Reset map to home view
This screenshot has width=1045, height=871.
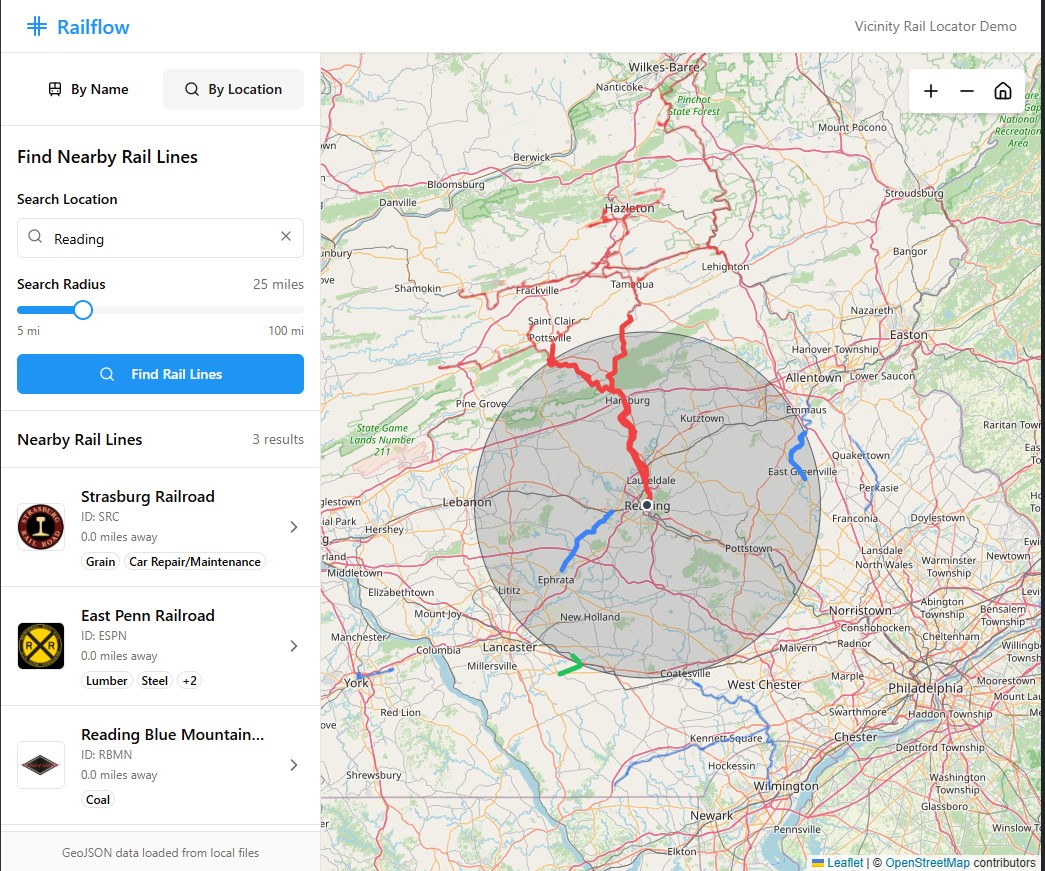1002,91
